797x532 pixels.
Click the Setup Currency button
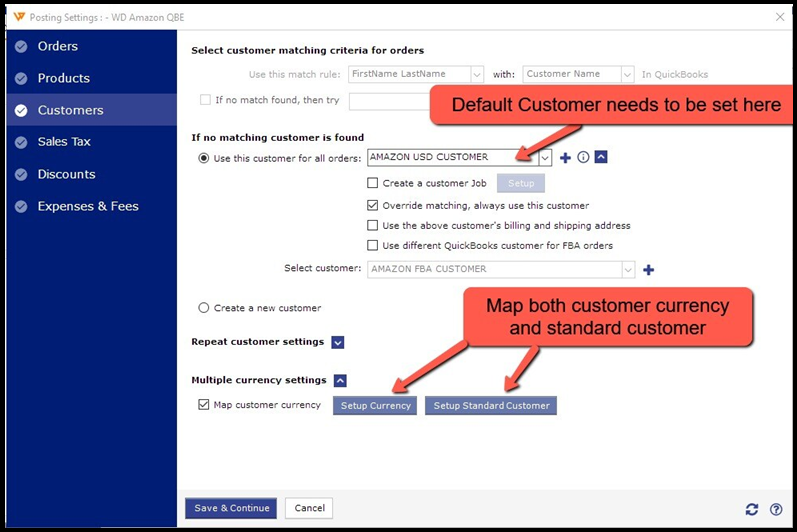[375, 405]
